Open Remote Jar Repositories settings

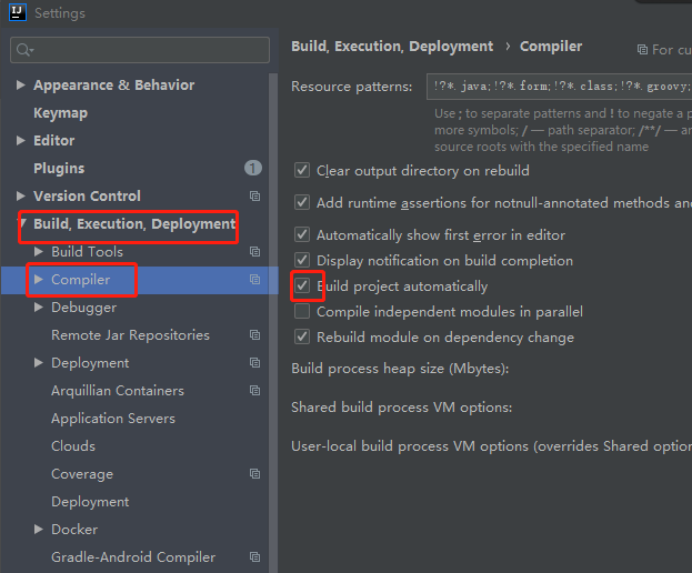pos(130,335)
